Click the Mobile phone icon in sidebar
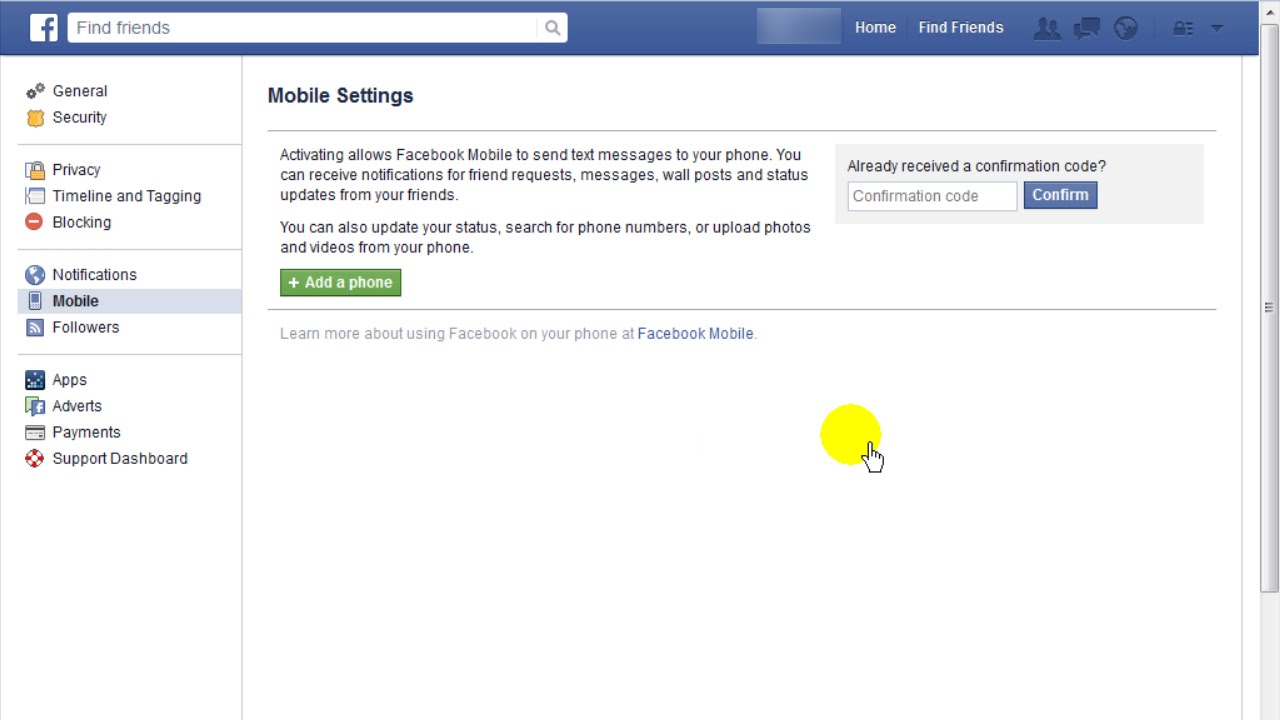The width and height of the screenshot is (1280, 720). pyautogui.click(x=35, y=301)
